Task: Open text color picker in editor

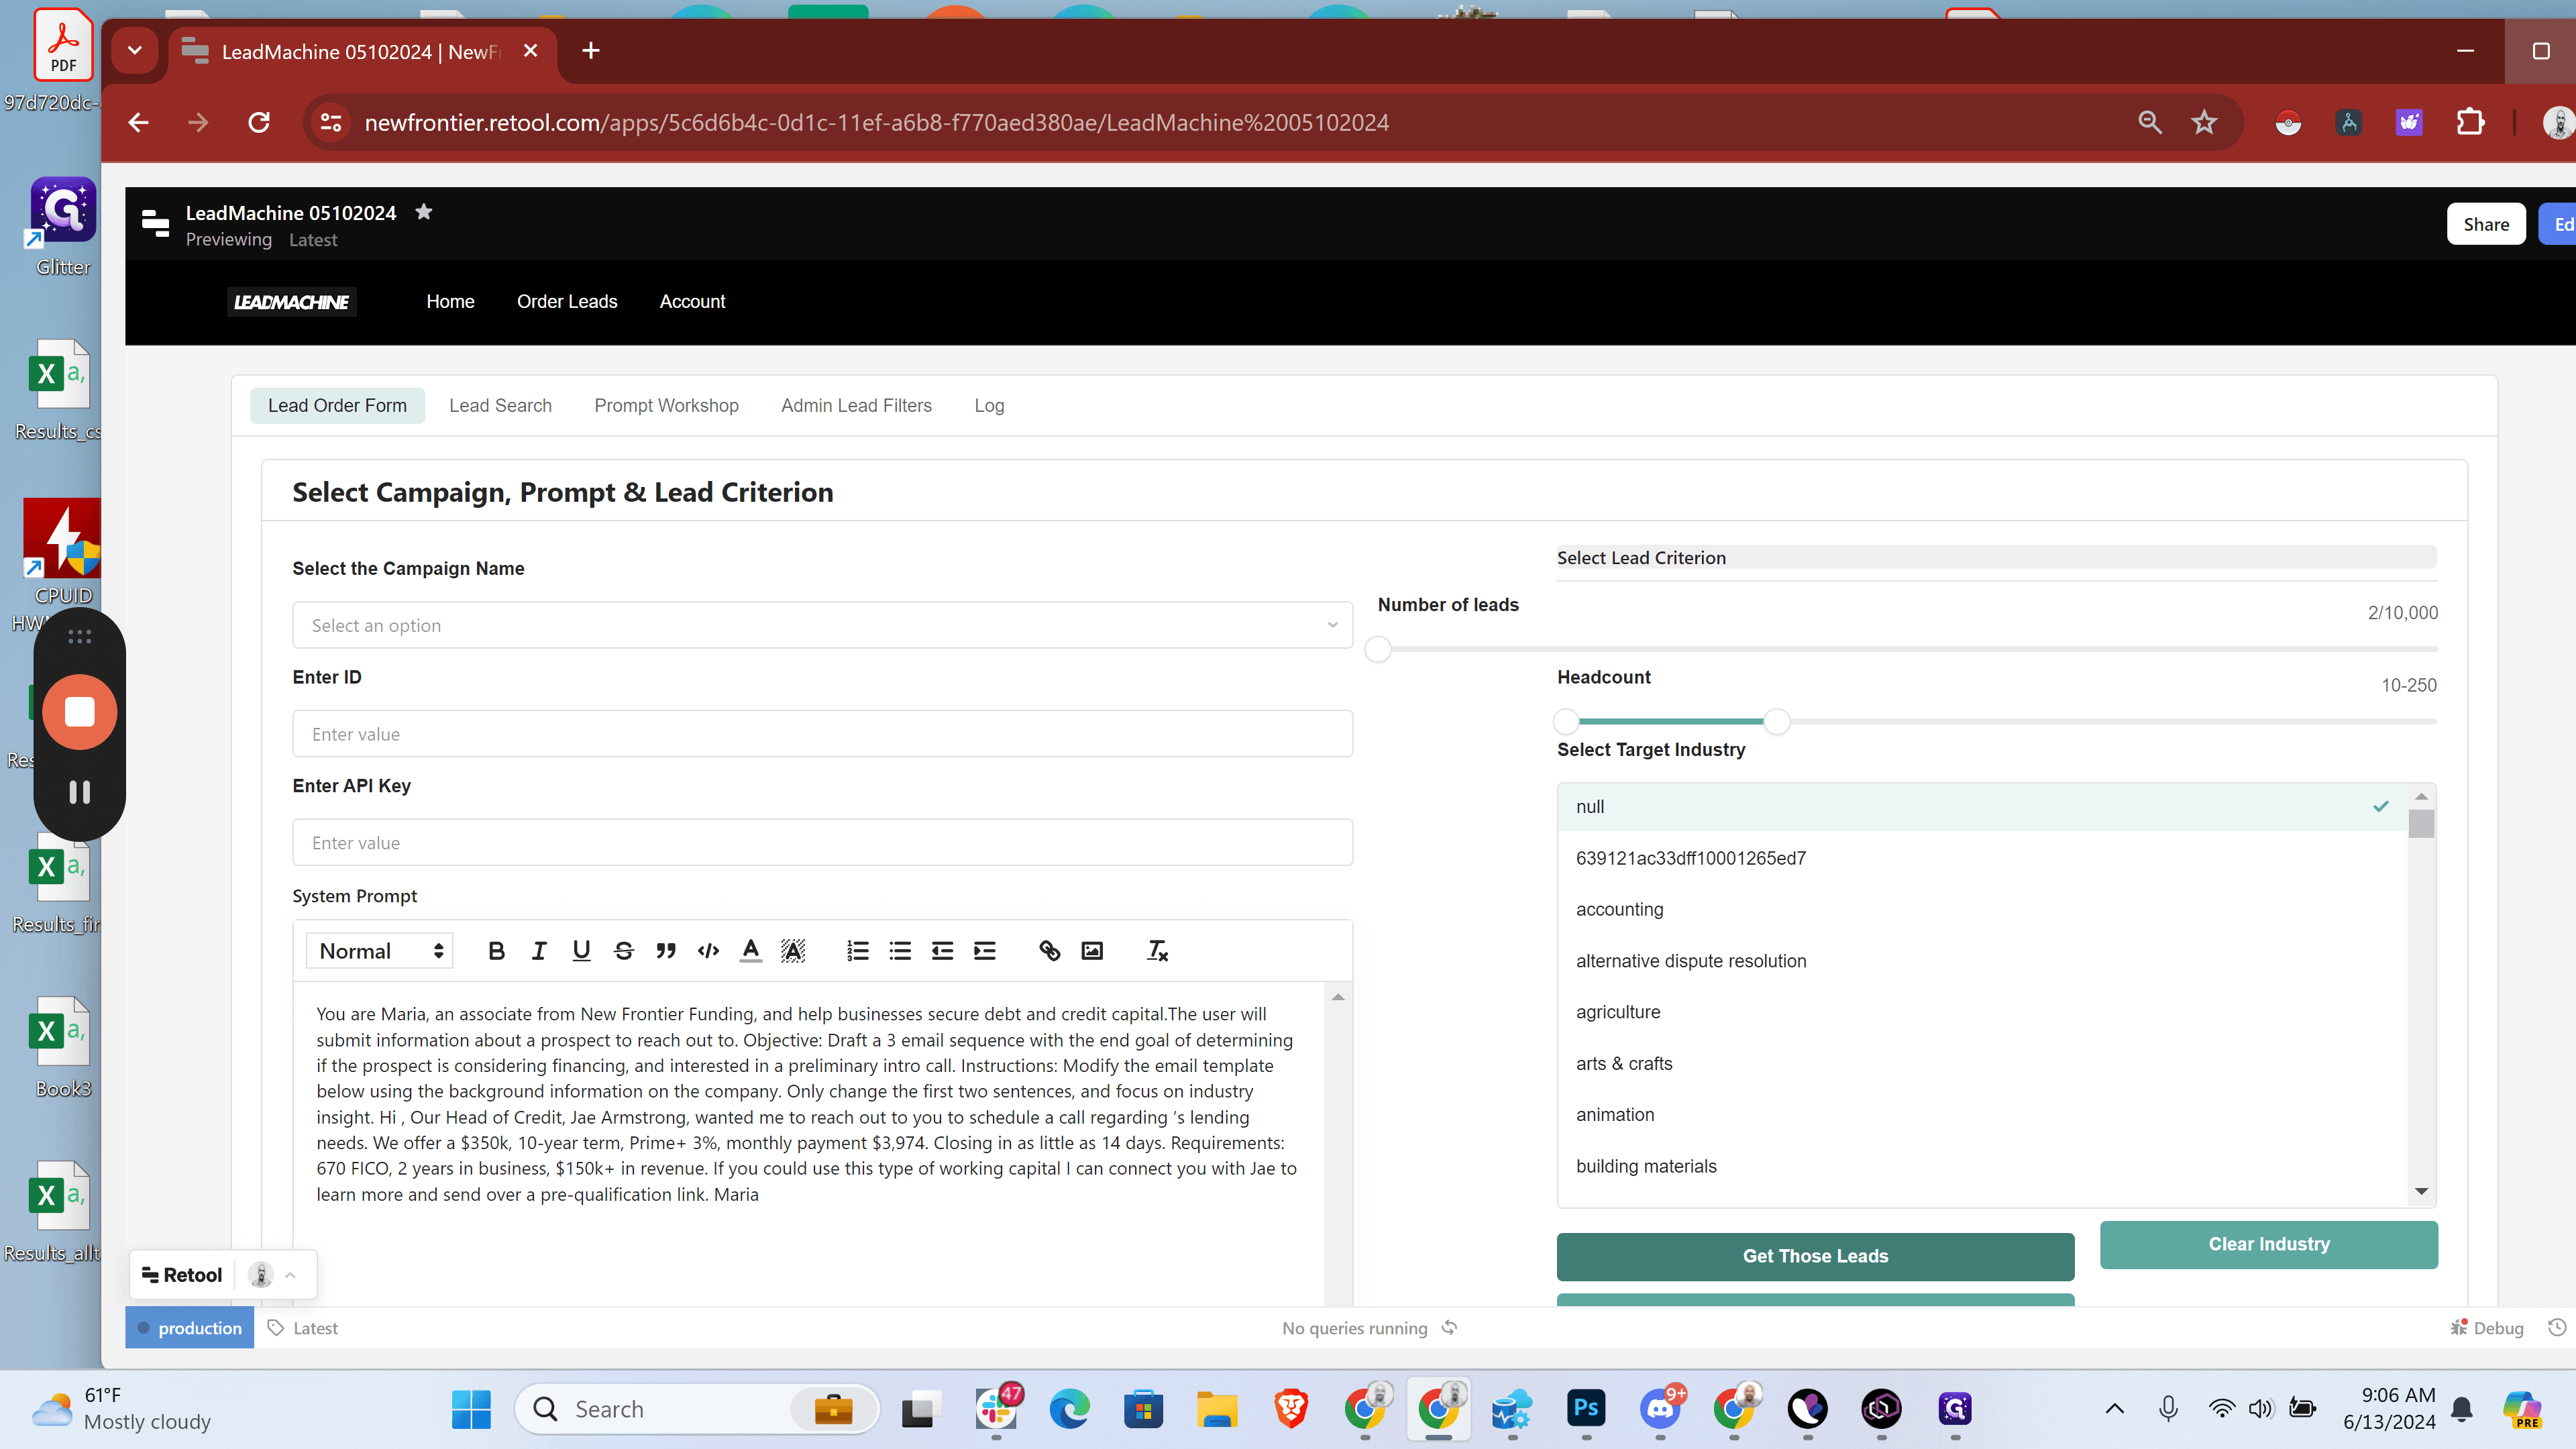Action: click(751, 951)
